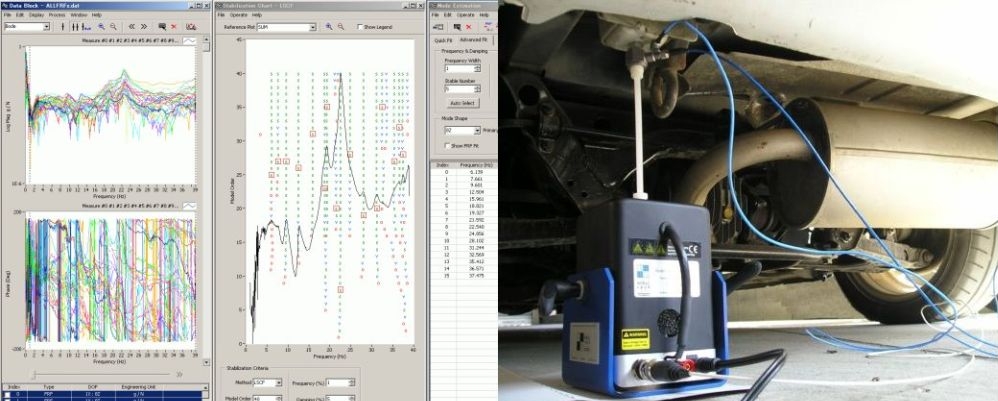Select frequency row 32.569 in mode table
Screen dimensions: 998x401
click(464, 254)
